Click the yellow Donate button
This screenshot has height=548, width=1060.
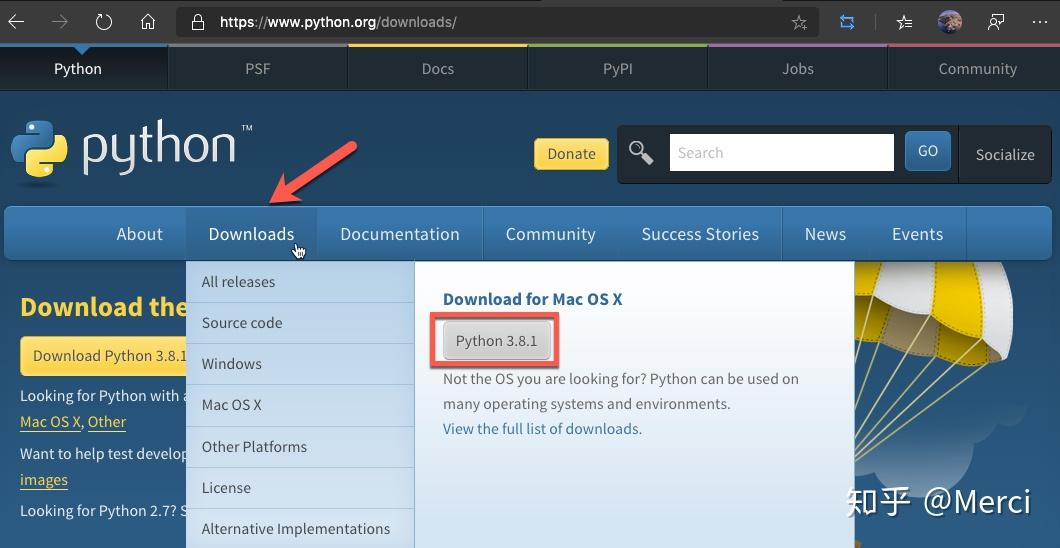click(571, 153)
